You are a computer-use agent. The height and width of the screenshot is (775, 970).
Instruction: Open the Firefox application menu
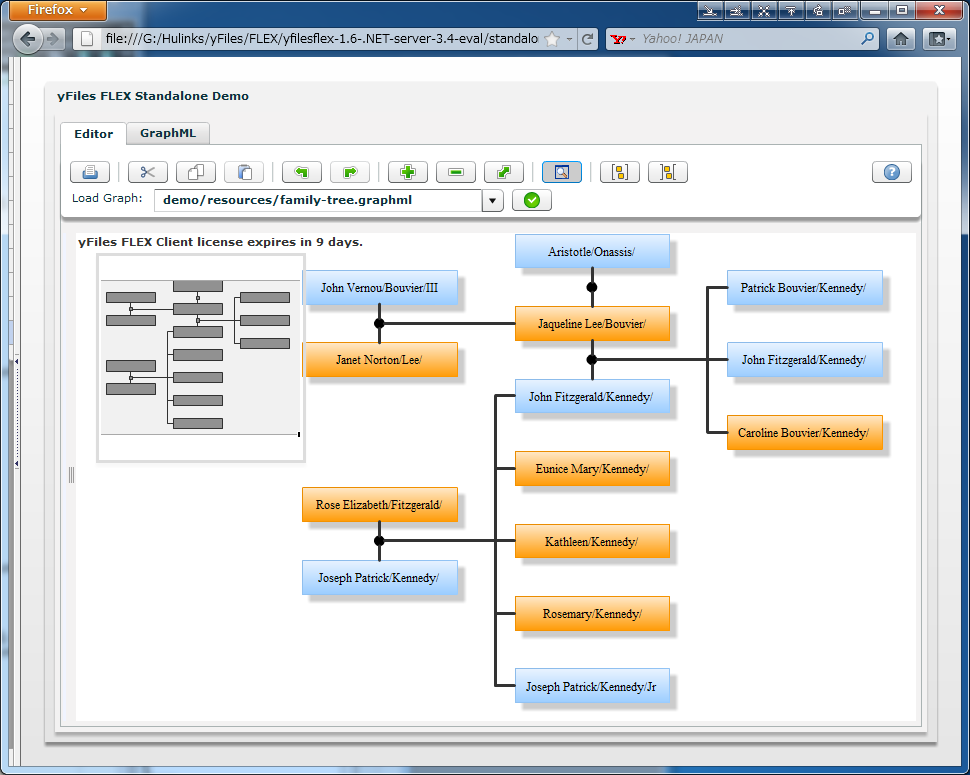(58, 10)
